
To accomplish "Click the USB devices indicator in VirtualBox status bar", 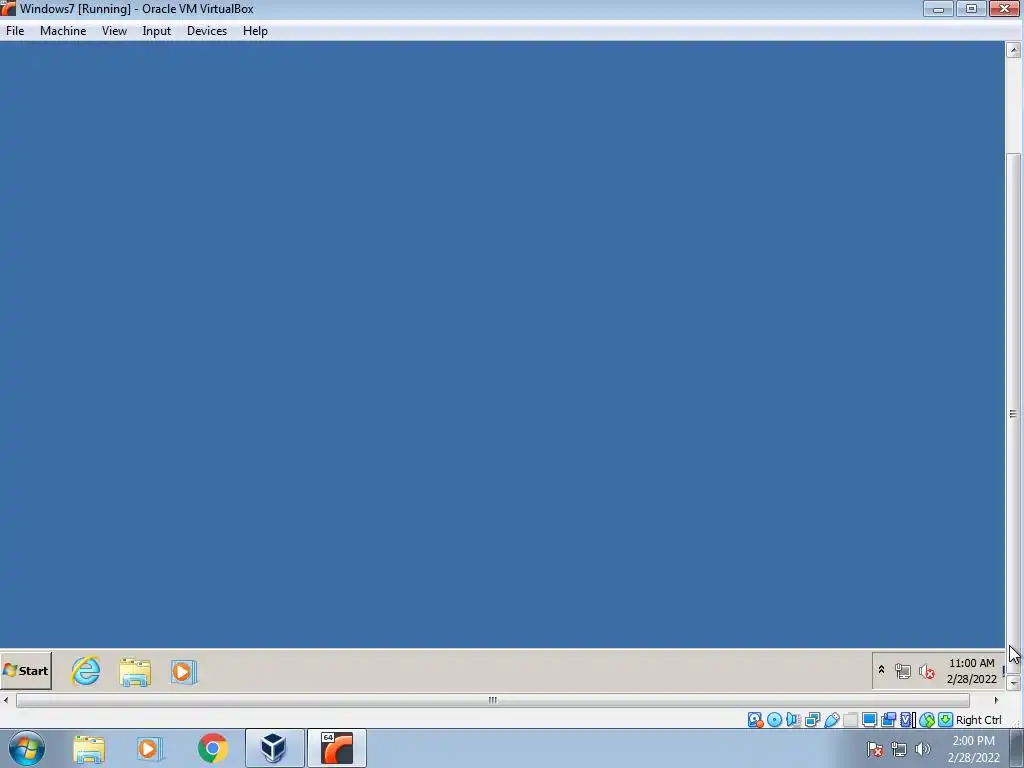I will click(x=831, y=720).
